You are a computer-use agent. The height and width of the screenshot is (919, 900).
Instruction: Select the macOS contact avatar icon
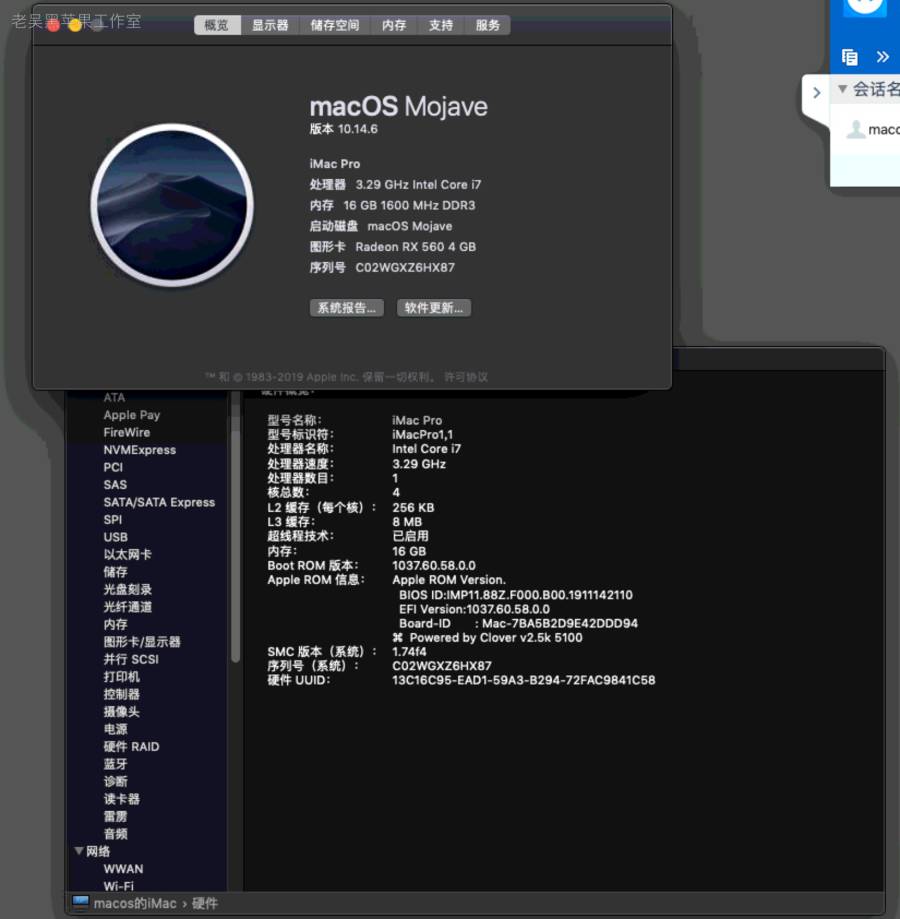click(856, 129)
